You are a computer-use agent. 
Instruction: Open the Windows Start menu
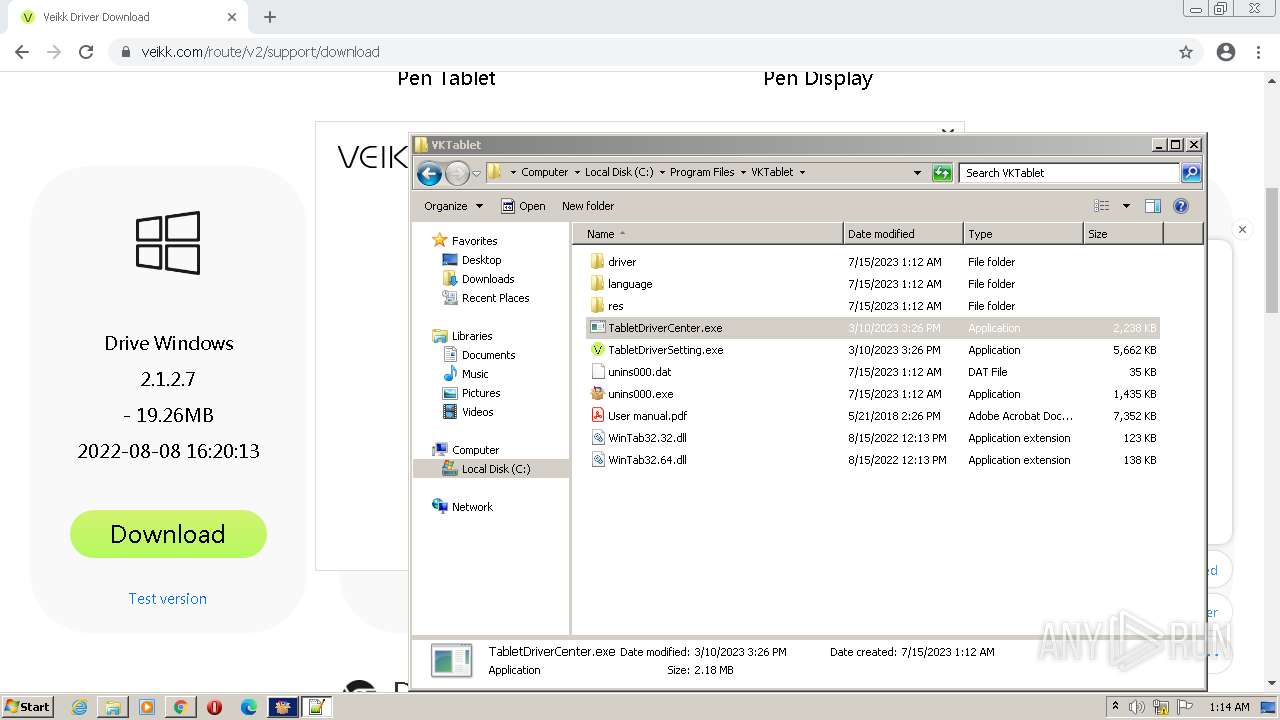(x=27, y=707)
